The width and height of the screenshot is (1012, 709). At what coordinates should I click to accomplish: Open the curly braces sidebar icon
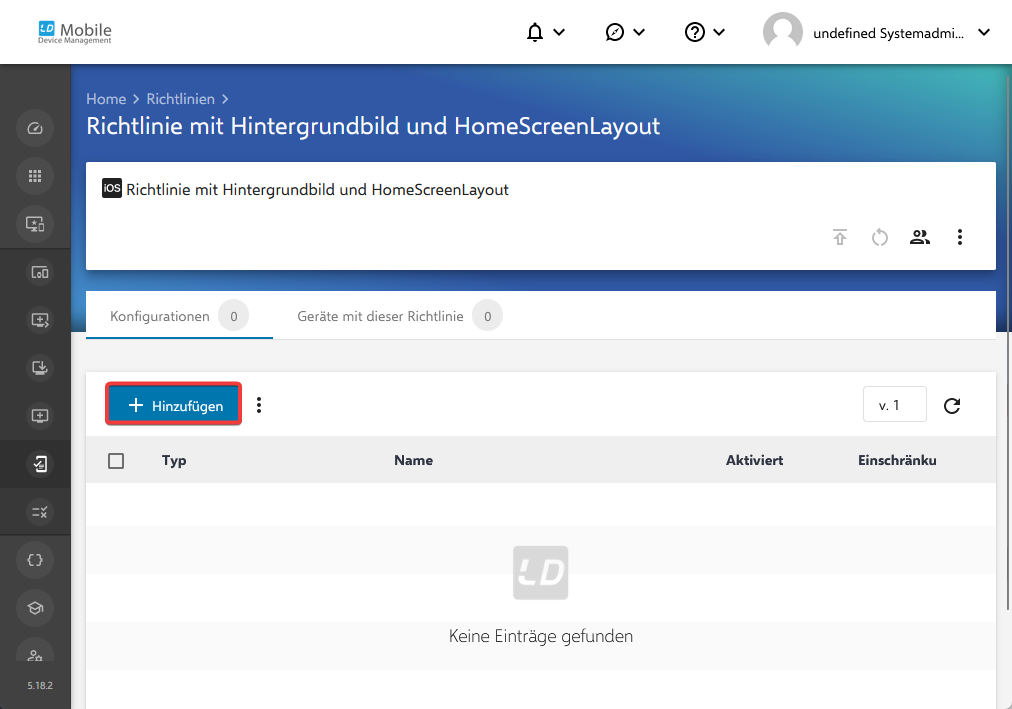tap(35, 560)
